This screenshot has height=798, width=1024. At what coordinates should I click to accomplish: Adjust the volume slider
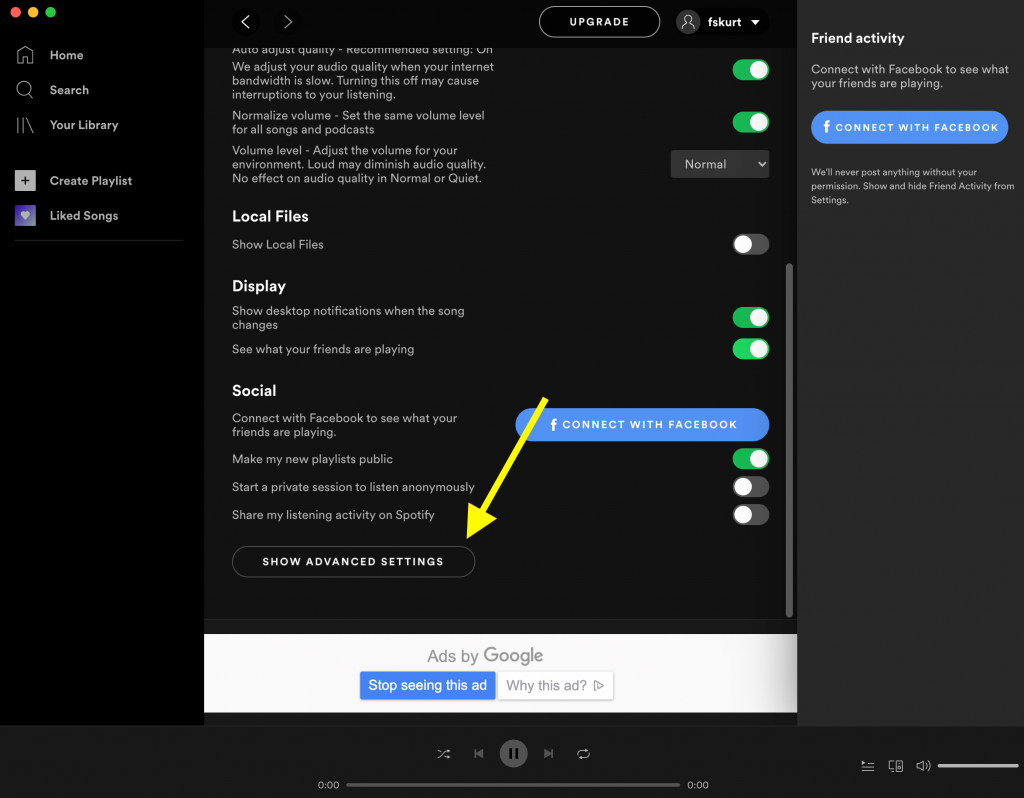click(x=978, y=766)
